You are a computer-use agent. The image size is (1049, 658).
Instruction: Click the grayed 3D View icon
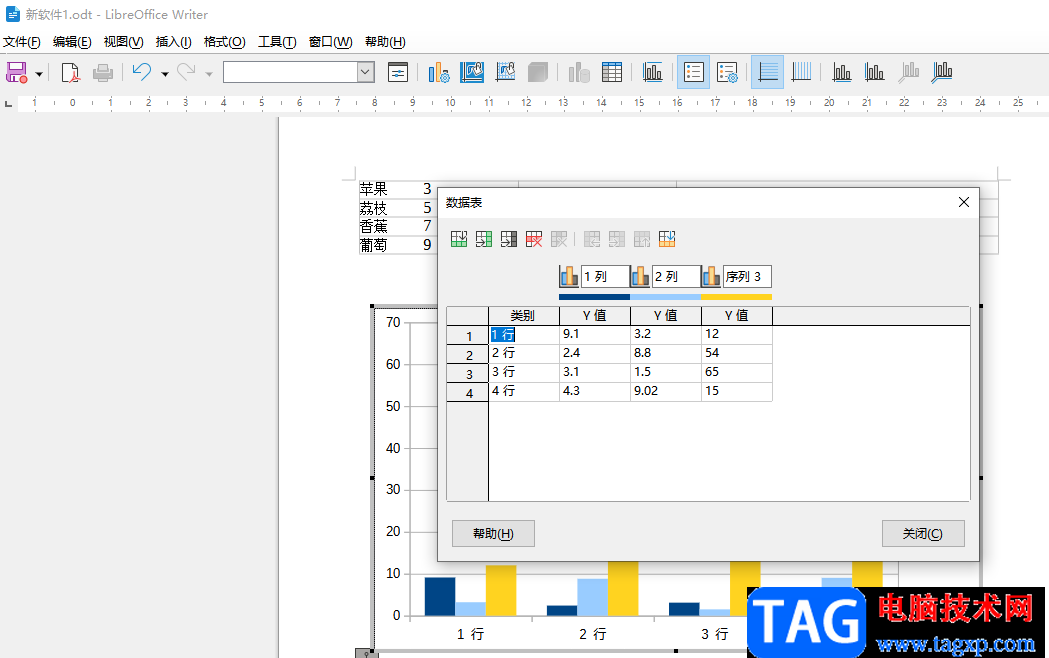pyautogui.click(x=538, y=72)
